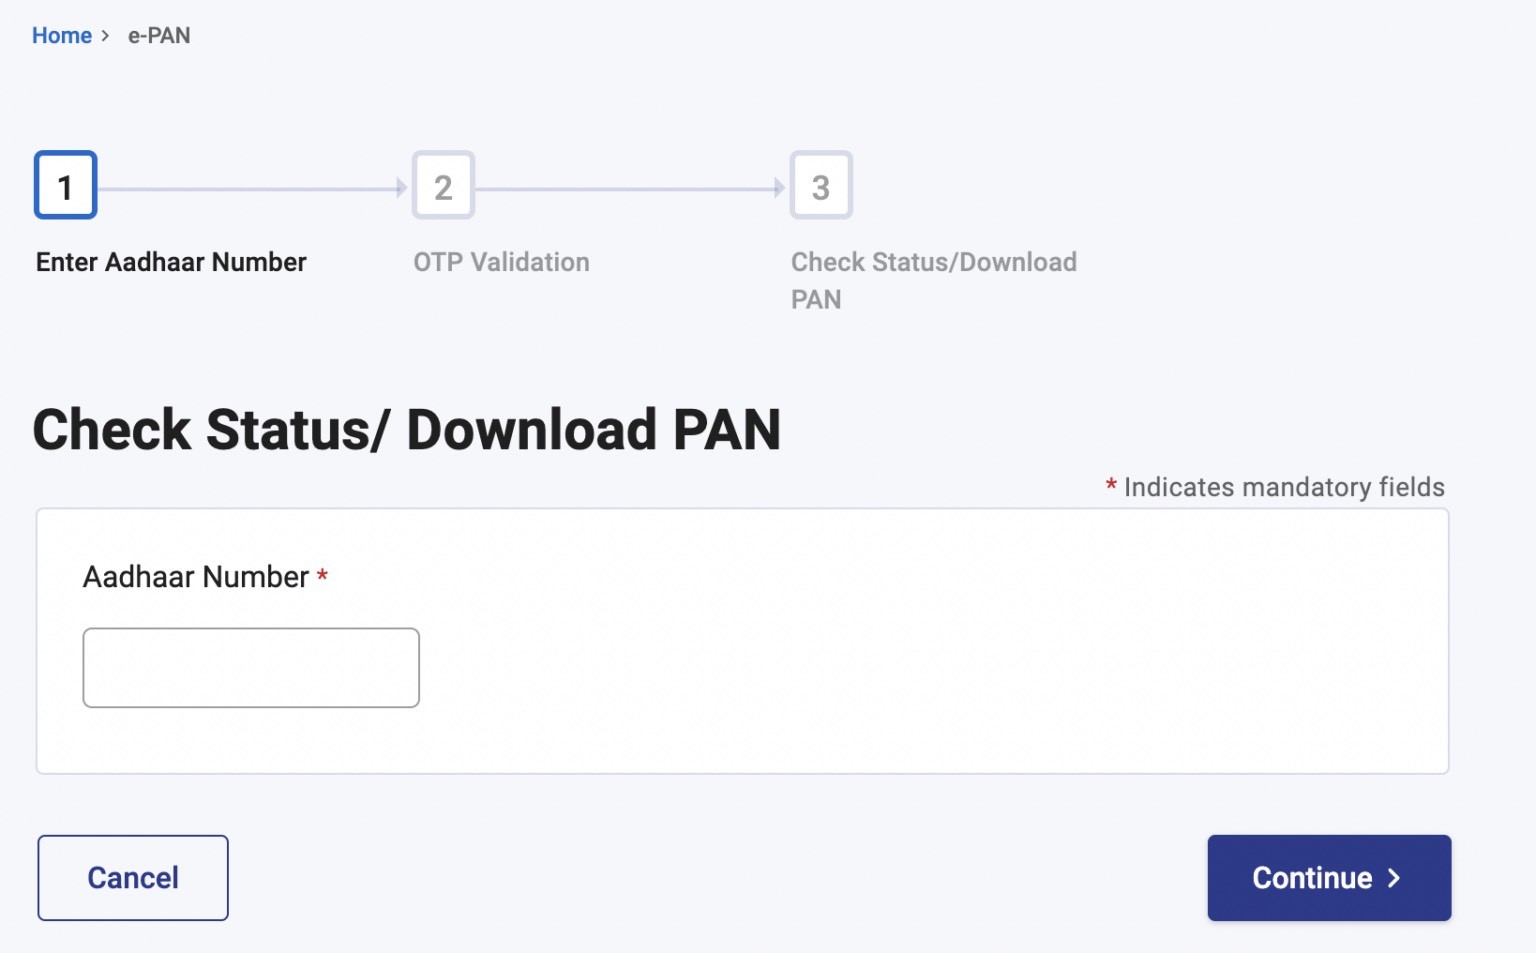Image resolution: width=1536 pixels, height=953 pixels.
Task: Select the e-PAN breadcrumb item
Action: point(159,36)
